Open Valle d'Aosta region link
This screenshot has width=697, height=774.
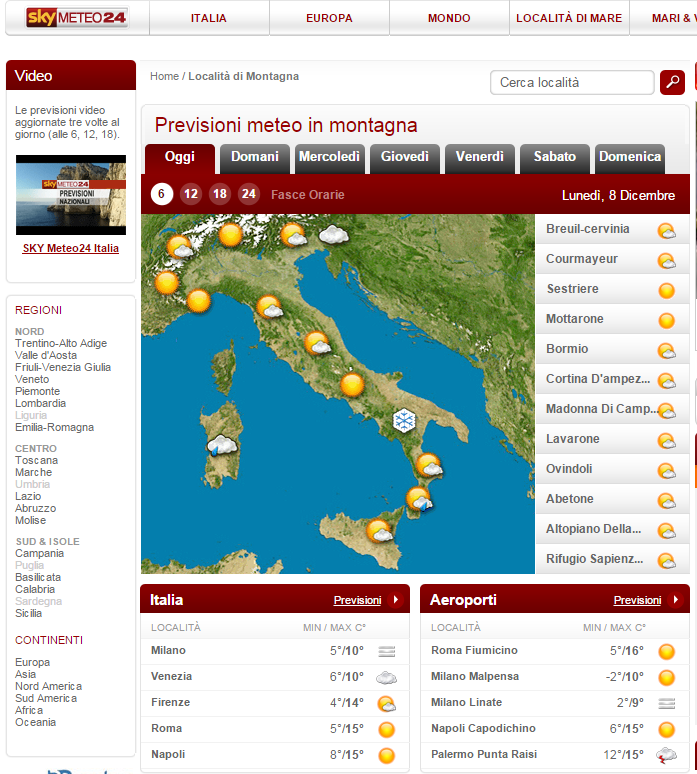click(46, 355)
